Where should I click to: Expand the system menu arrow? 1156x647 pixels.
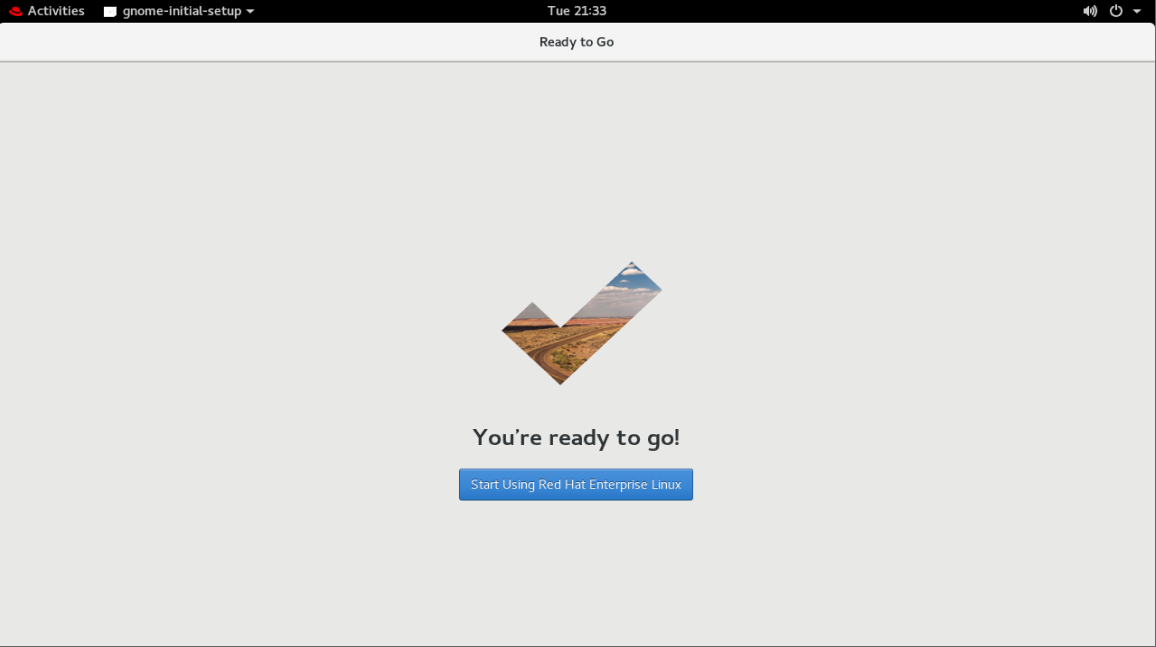pos(1137,11)
